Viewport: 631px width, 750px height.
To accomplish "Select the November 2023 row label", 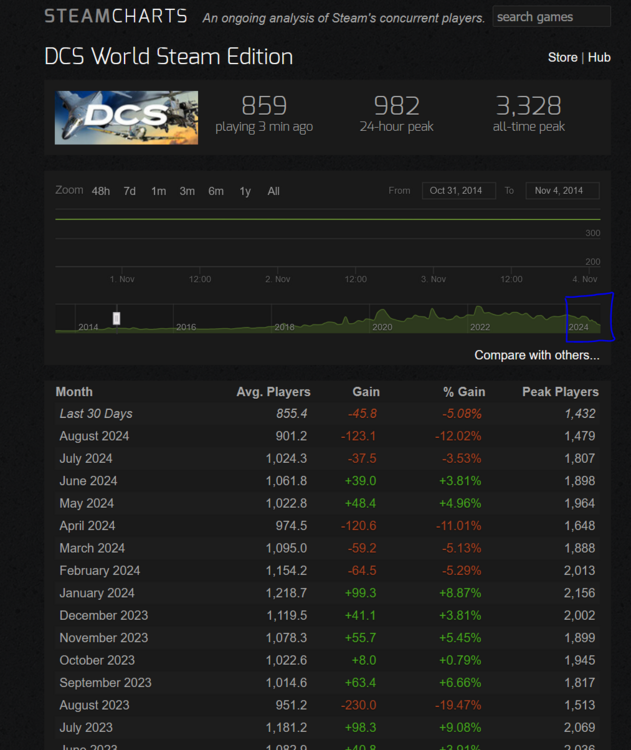I will 104,638.
